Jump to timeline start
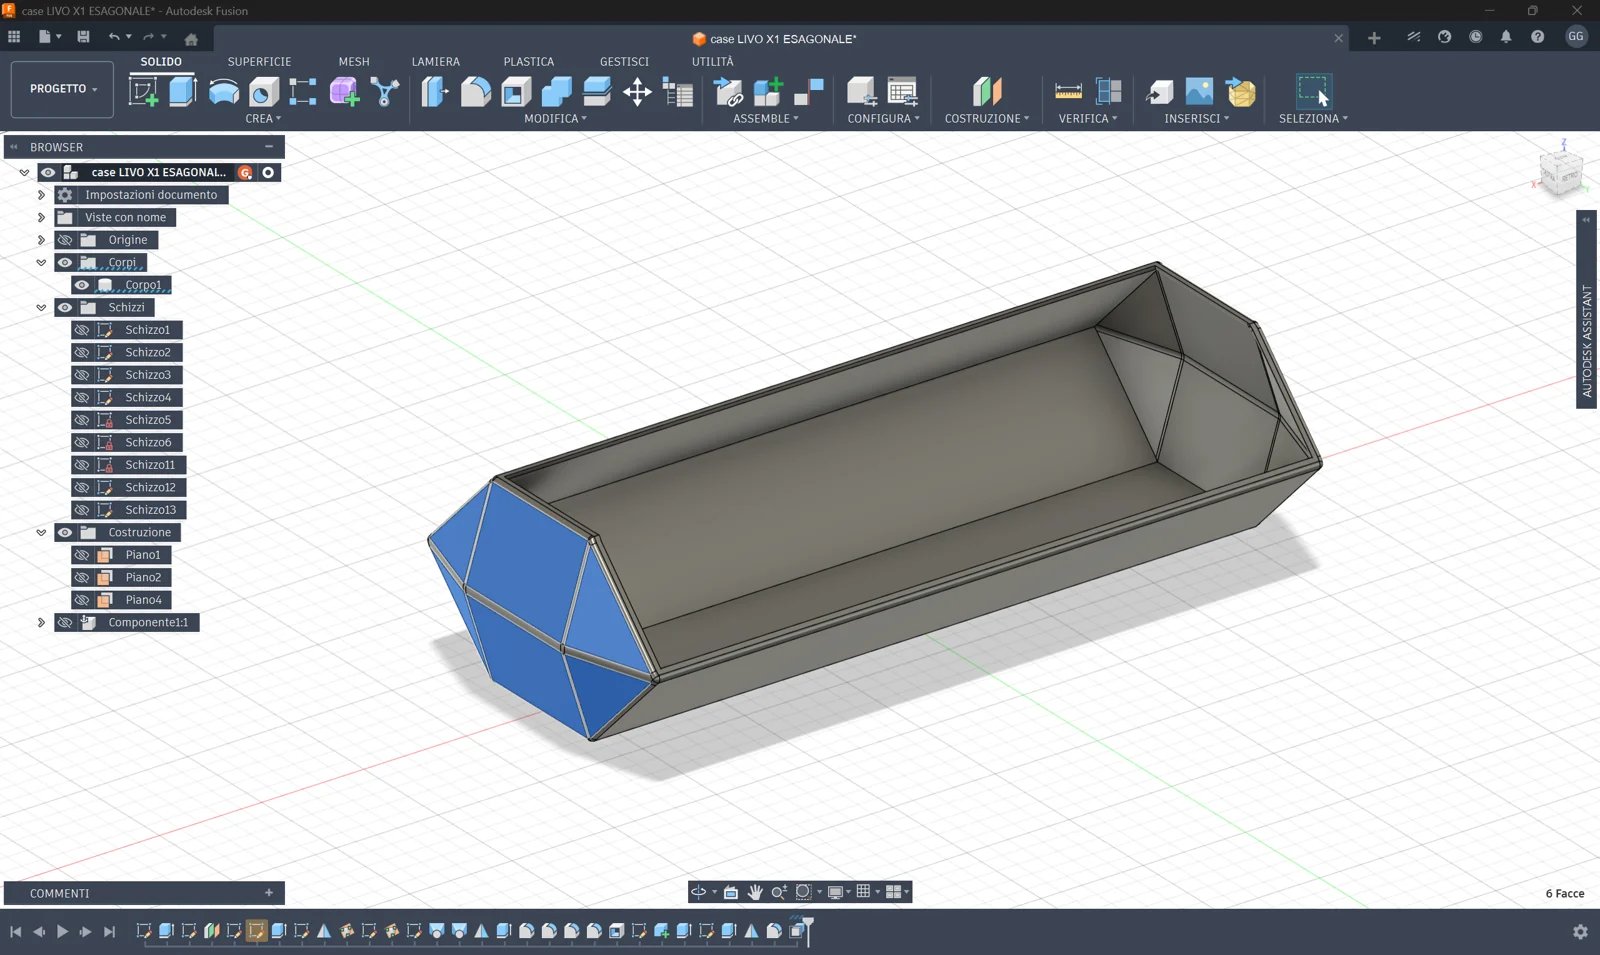Image resolution: width=1600 pixels, height=955 pixels. [16, 932]
